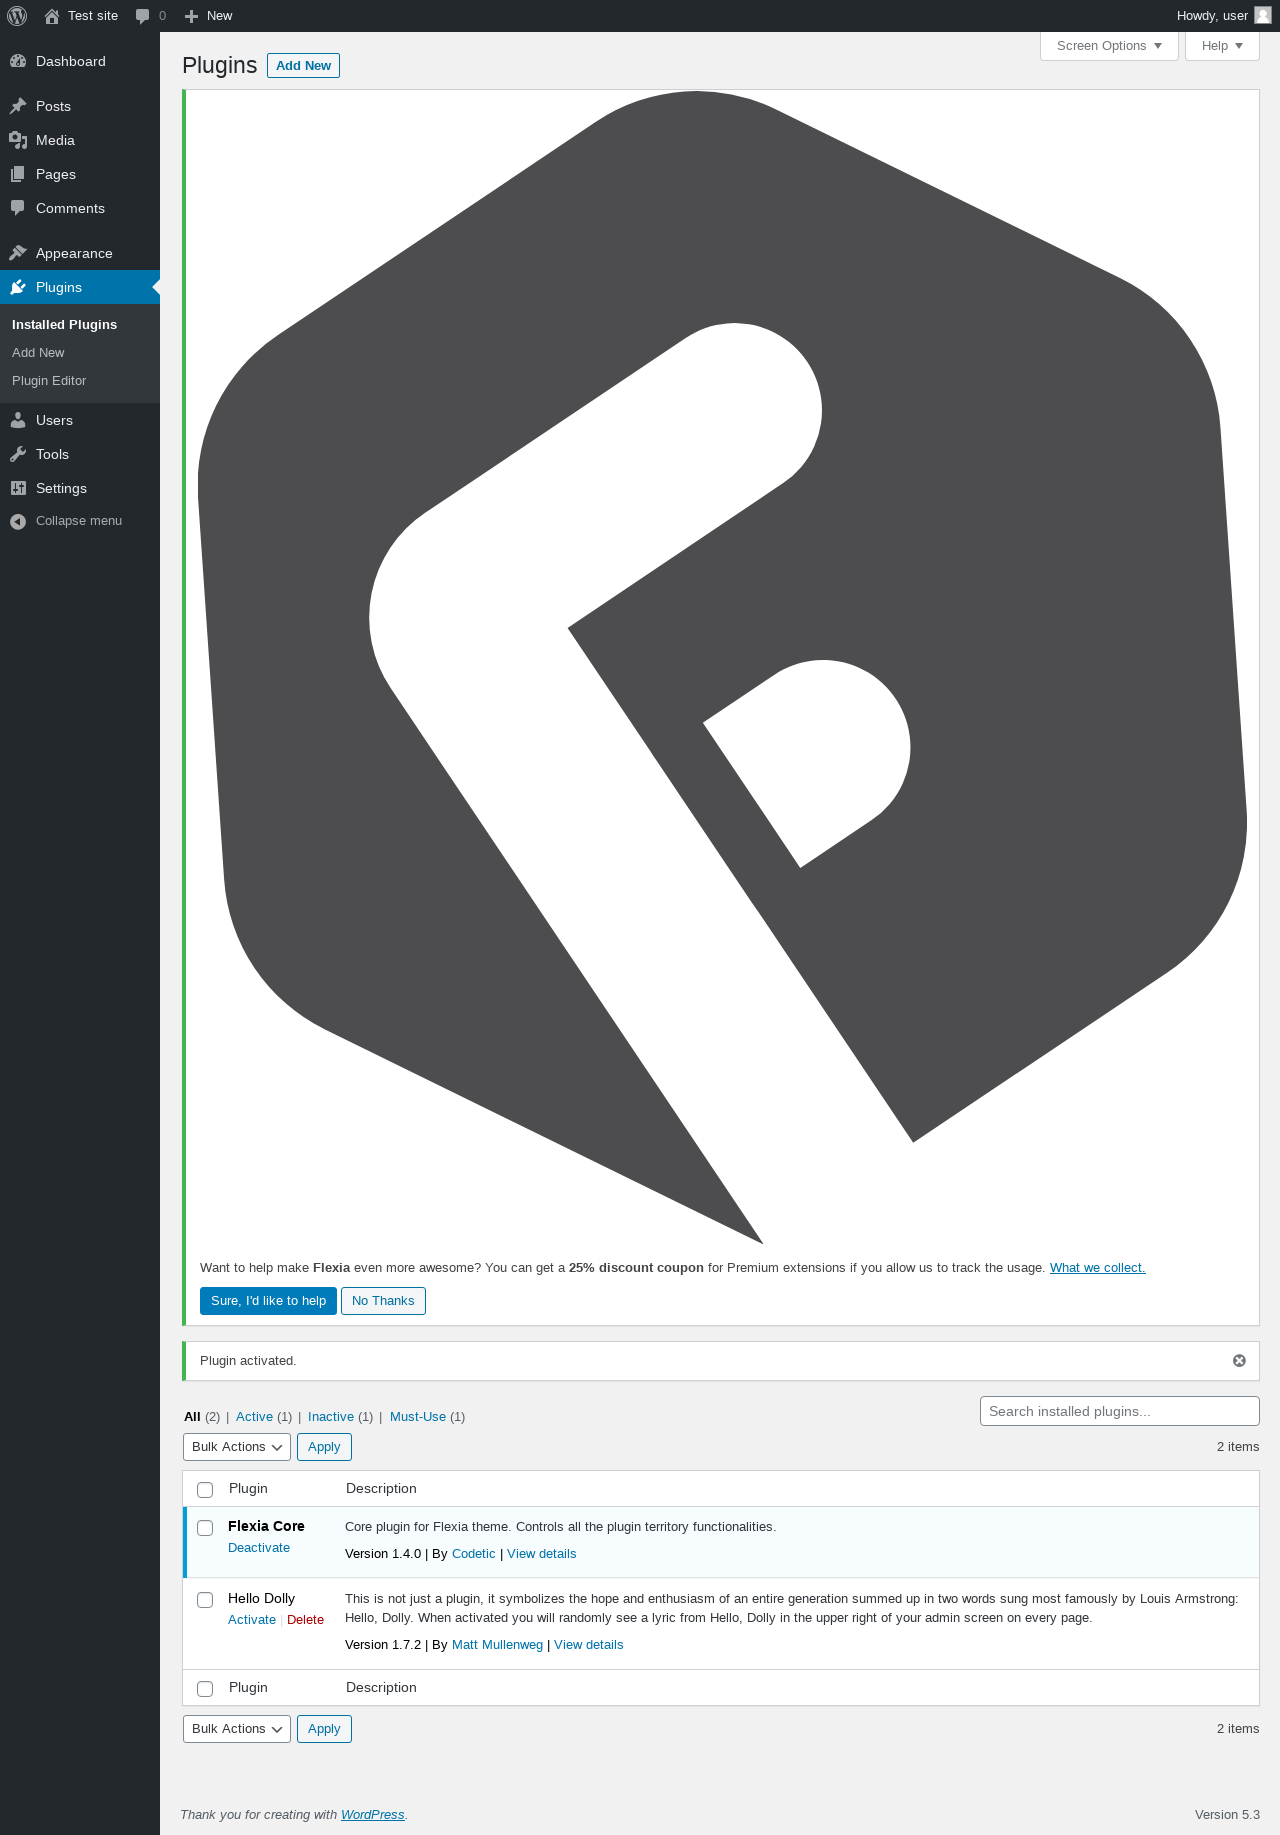This screenshot has width=1280, height=1835.
Task: Click Sure, I'd like to help
Action: [268, 1301]
